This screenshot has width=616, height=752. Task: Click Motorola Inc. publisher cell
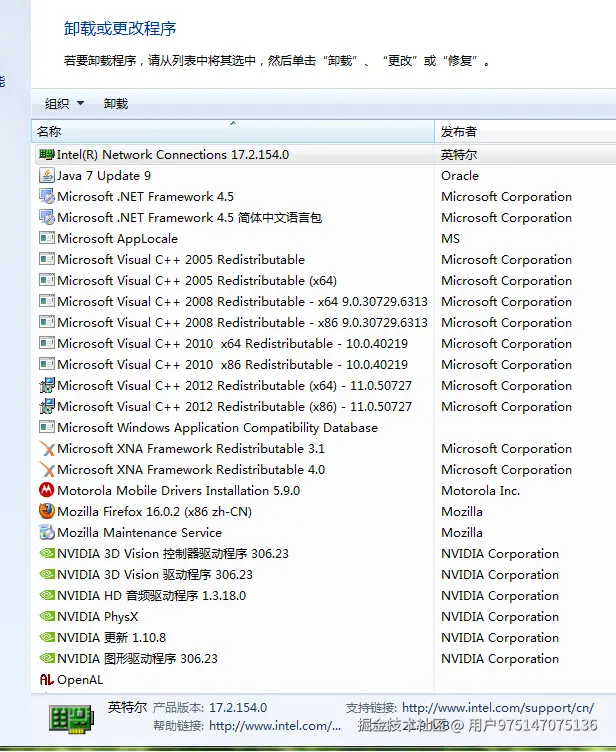[x=480, y=491]
